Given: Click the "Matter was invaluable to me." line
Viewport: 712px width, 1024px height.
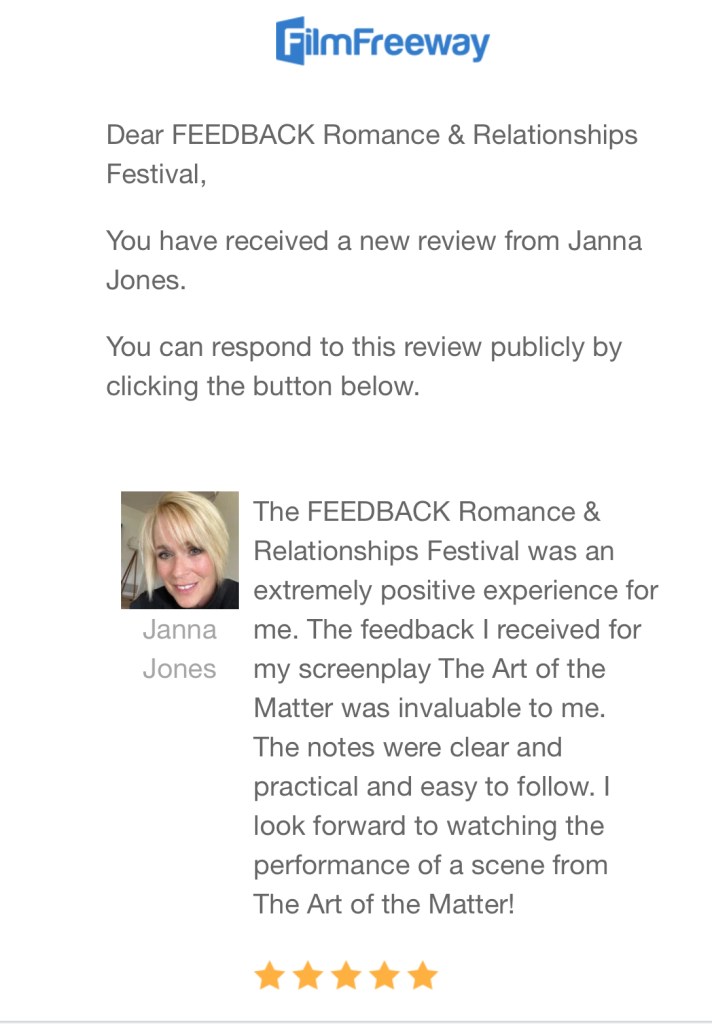Looking at the screenshot, I should coord(429,708).
